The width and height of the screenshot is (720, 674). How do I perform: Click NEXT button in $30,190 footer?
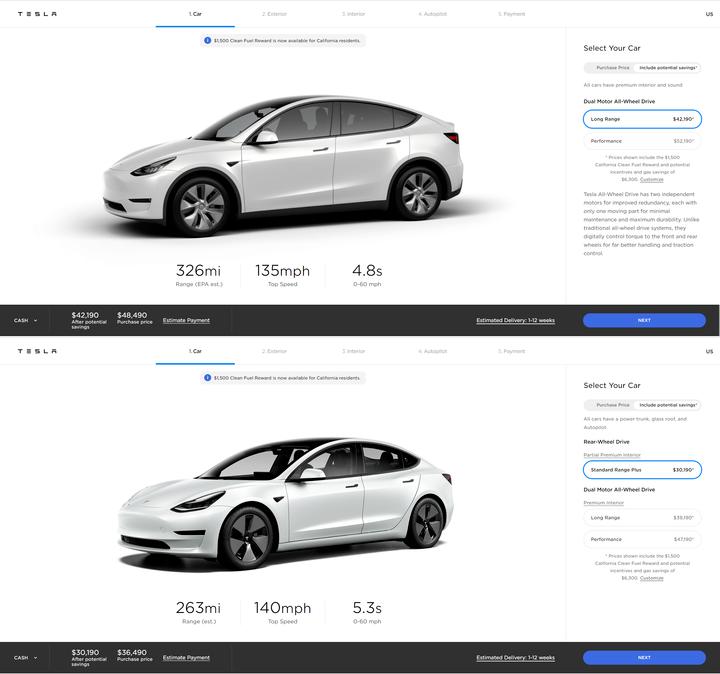644,658
